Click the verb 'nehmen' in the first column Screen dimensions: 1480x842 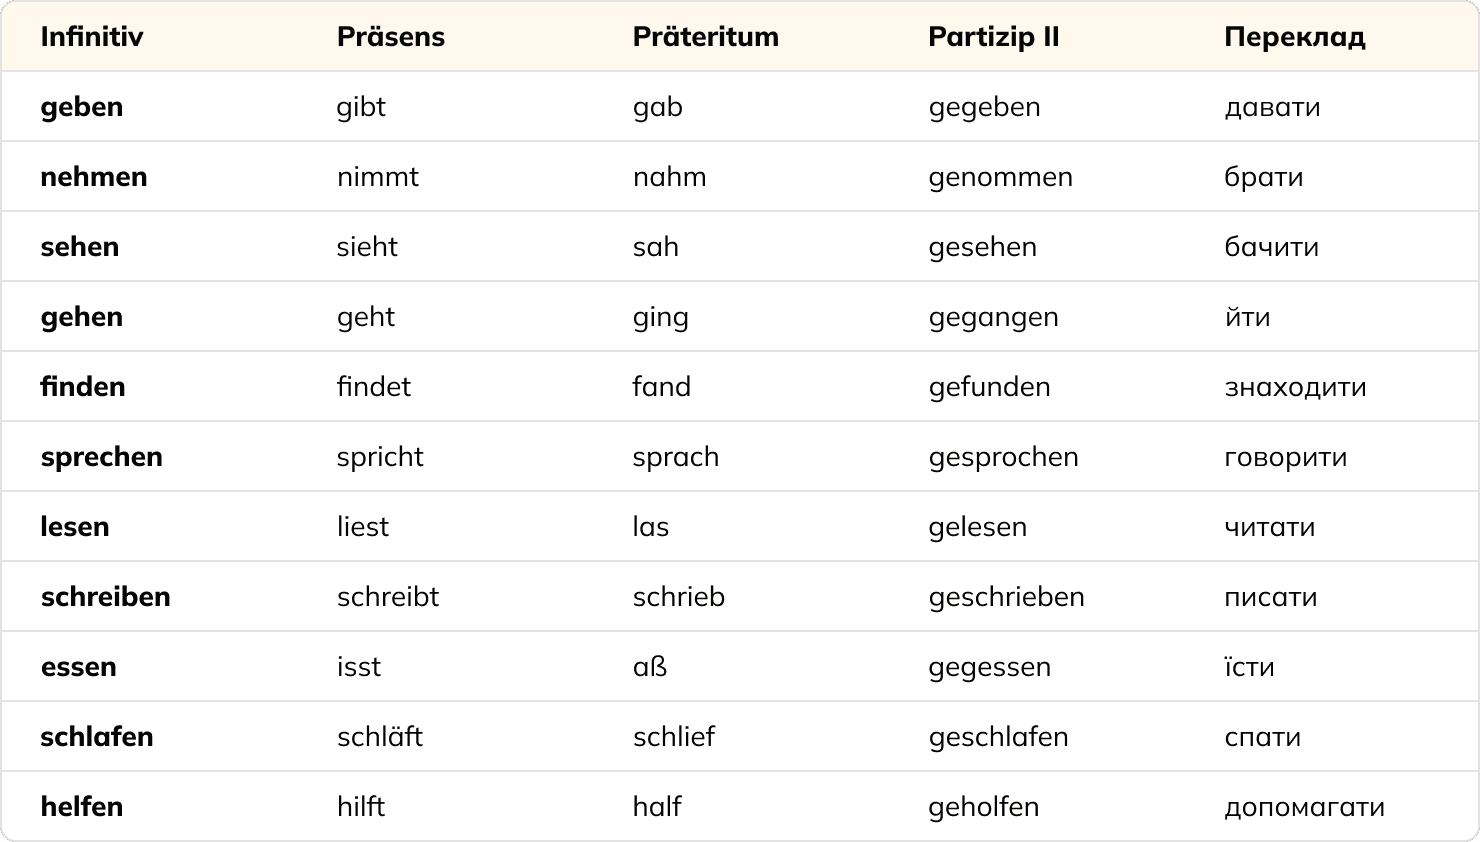[94, 177]
